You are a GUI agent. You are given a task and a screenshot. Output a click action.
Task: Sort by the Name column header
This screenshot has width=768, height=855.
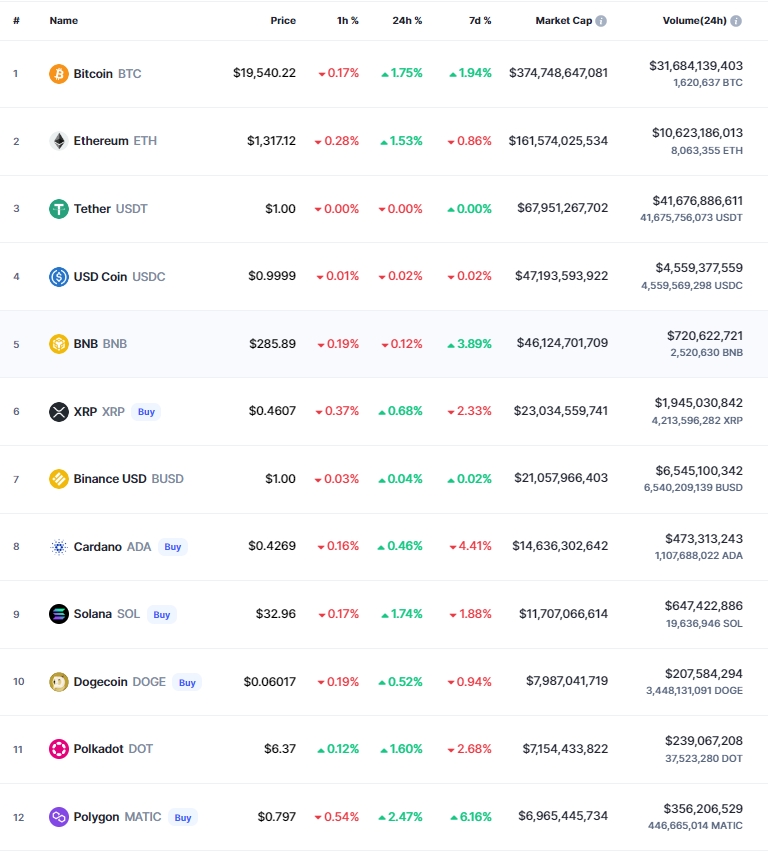coord(64,21)
